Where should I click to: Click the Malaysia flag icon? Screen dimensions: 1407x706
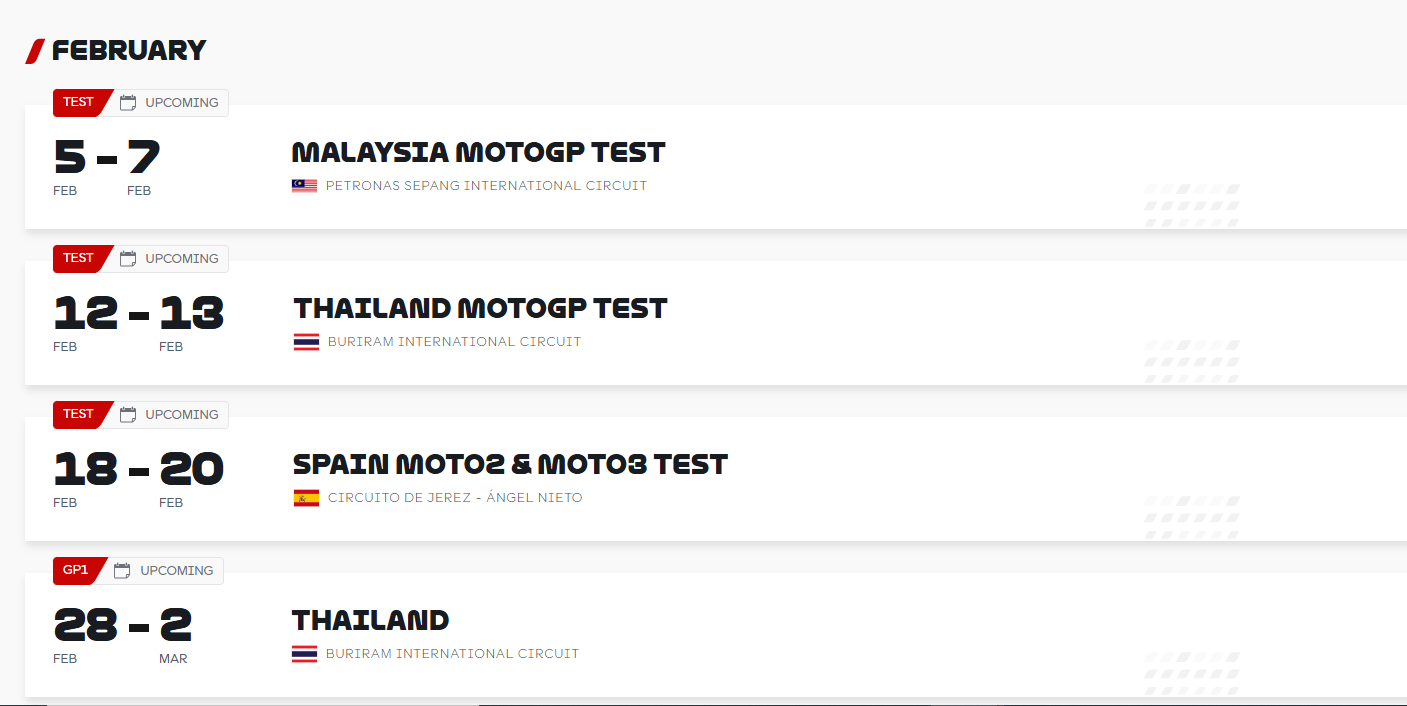pyautogui.click(x=305, y=186)
